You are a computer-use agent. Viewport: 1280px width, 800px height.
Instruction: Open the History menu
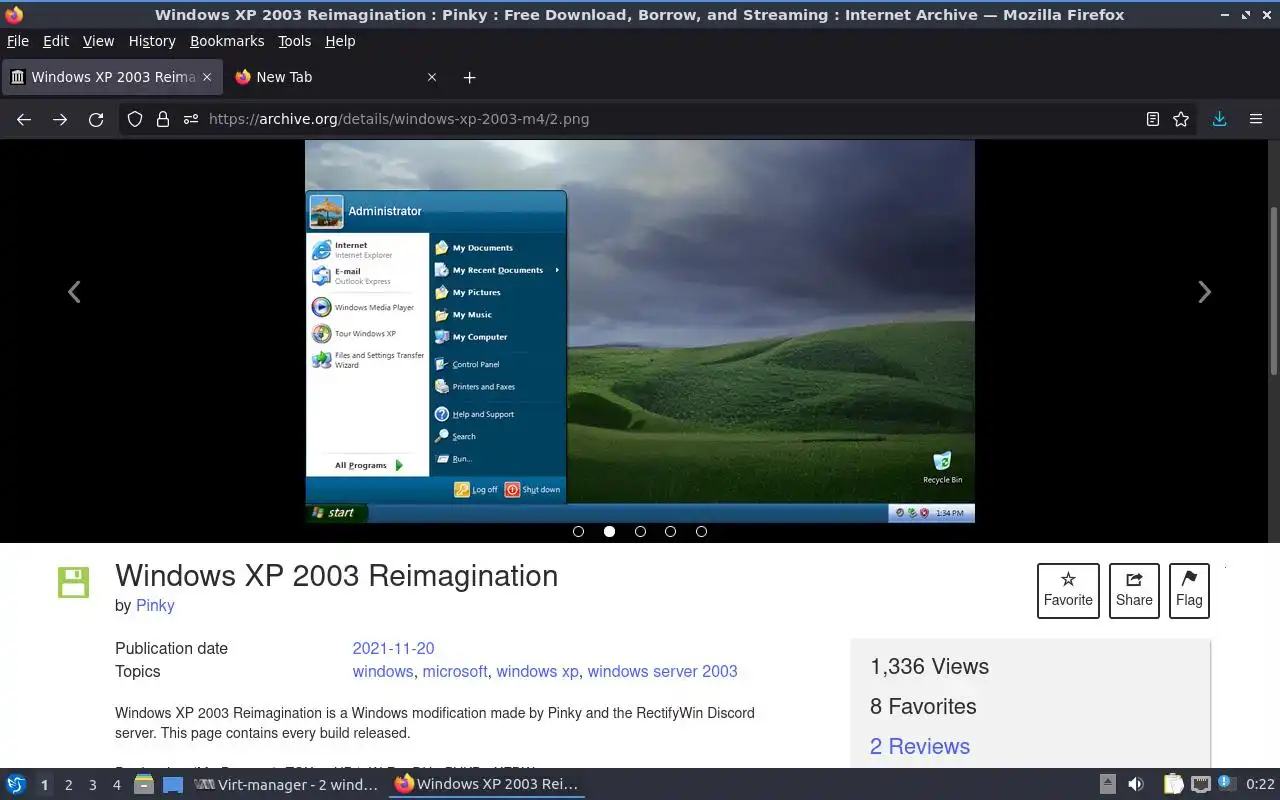point(152,41)
